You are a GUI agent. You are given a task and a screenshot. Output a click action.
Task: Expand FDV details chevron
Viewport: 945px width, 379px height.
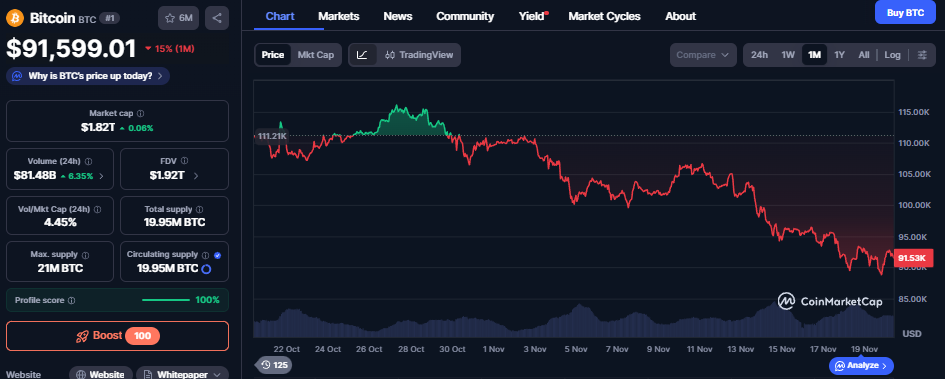click(x=196, y=176)
